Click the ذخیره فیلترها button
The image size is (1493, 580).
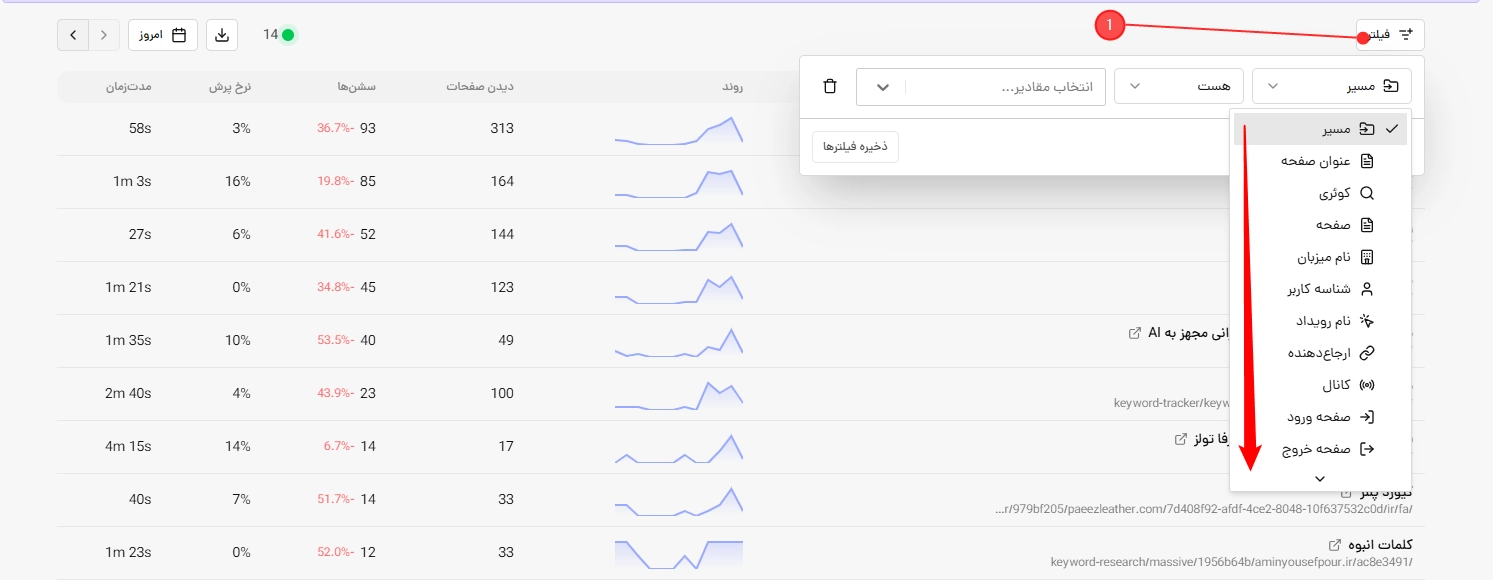tap(855, 147)
